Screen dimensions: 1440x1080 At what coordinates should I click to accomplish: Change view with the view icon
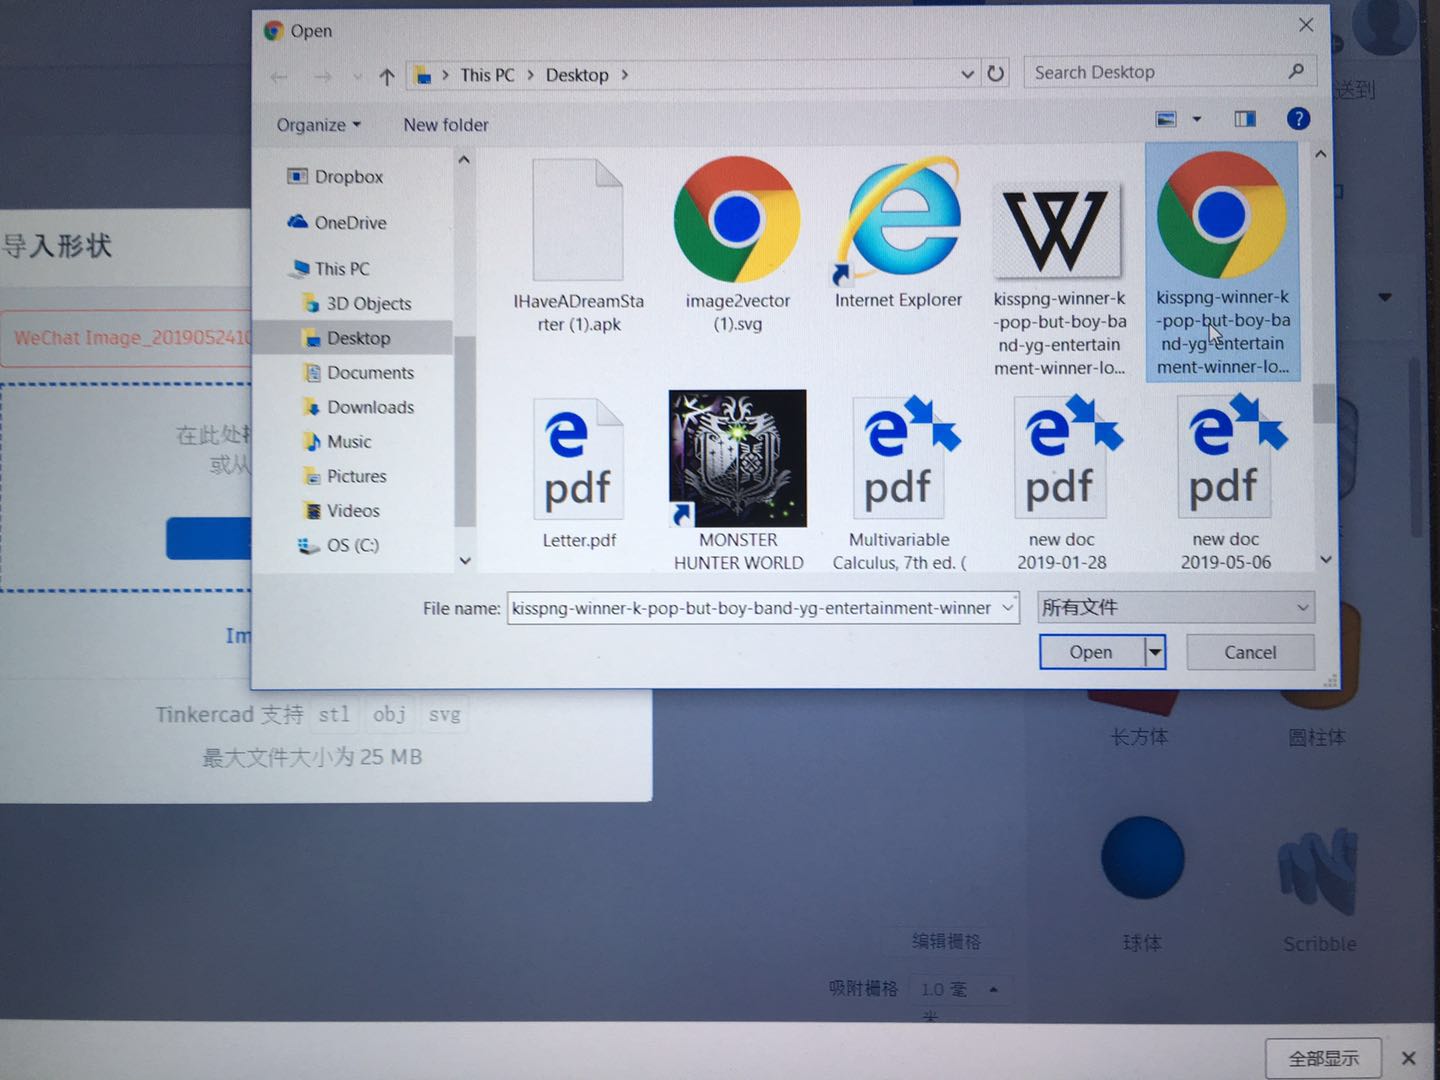click(x=1166, y=119)
